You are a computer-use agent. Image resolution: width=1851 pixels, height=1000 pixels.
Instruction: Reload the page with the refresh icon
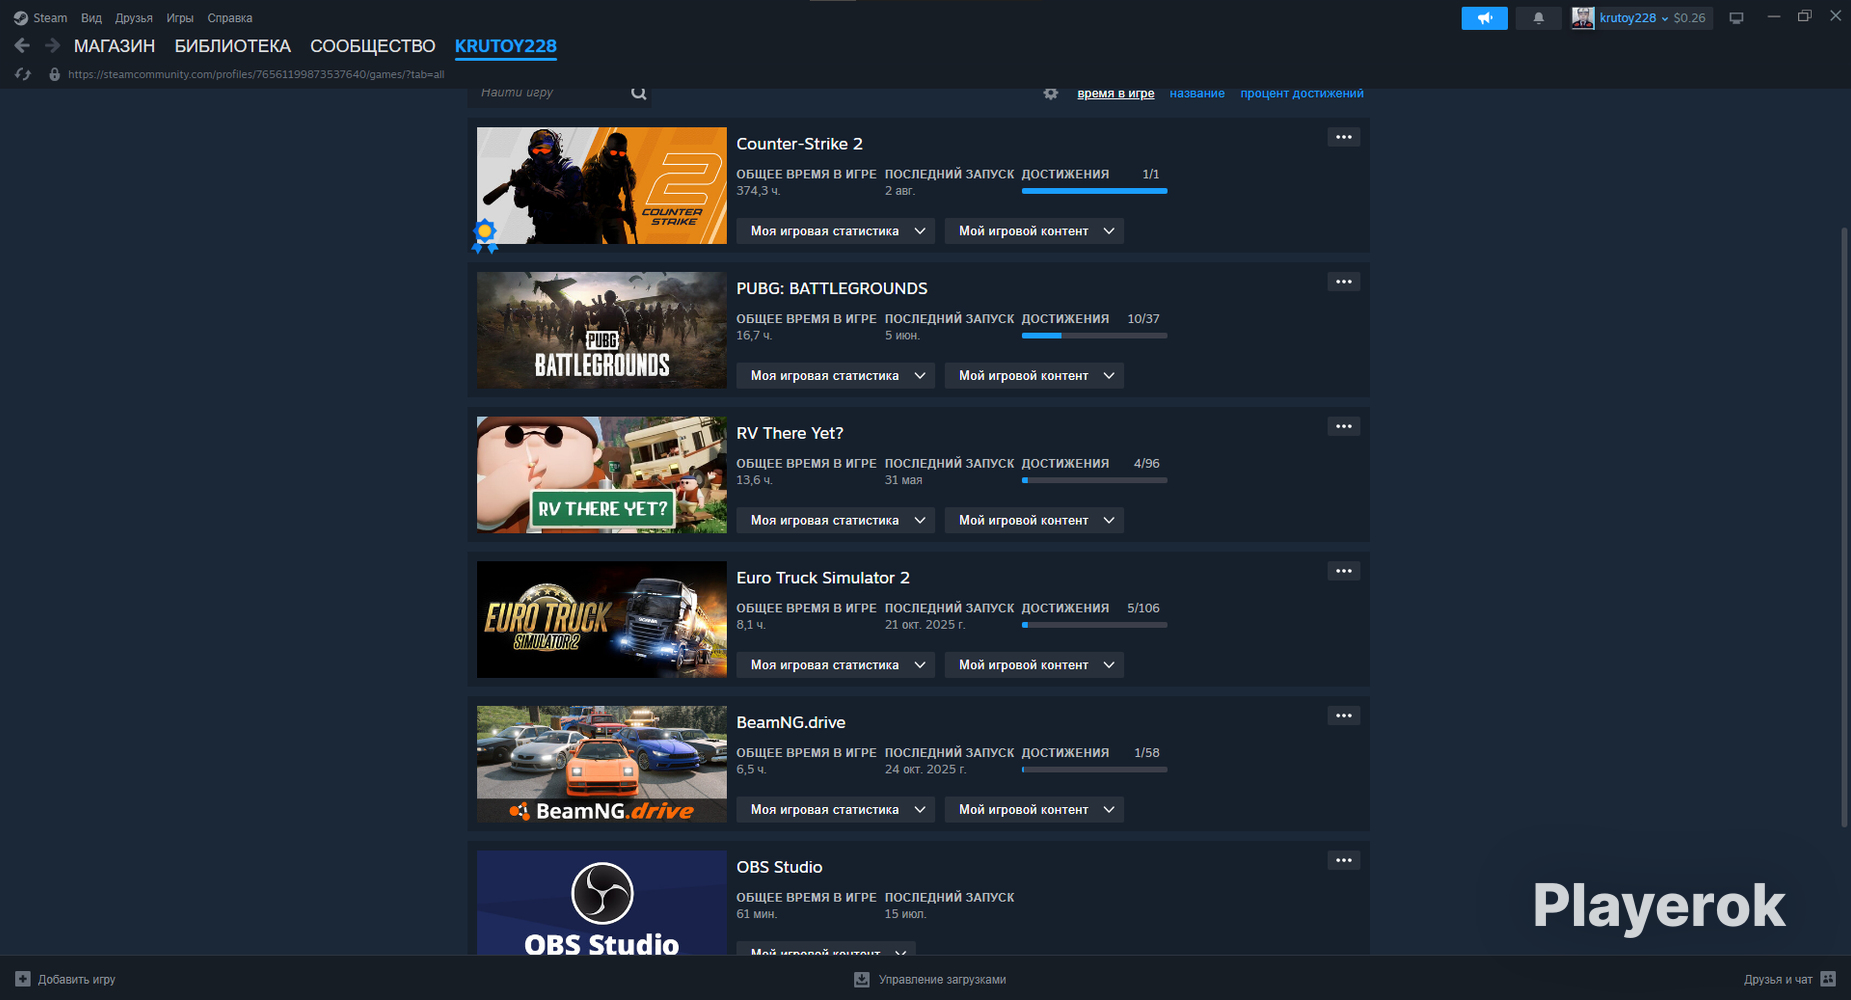23,74
